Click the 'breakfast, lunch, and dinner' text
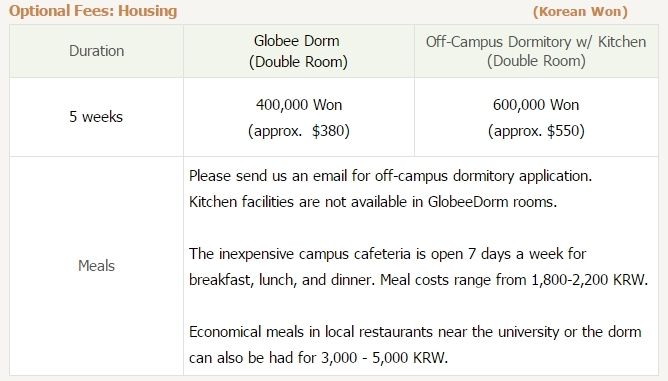The image size is (668, 381). coord(282,280)
